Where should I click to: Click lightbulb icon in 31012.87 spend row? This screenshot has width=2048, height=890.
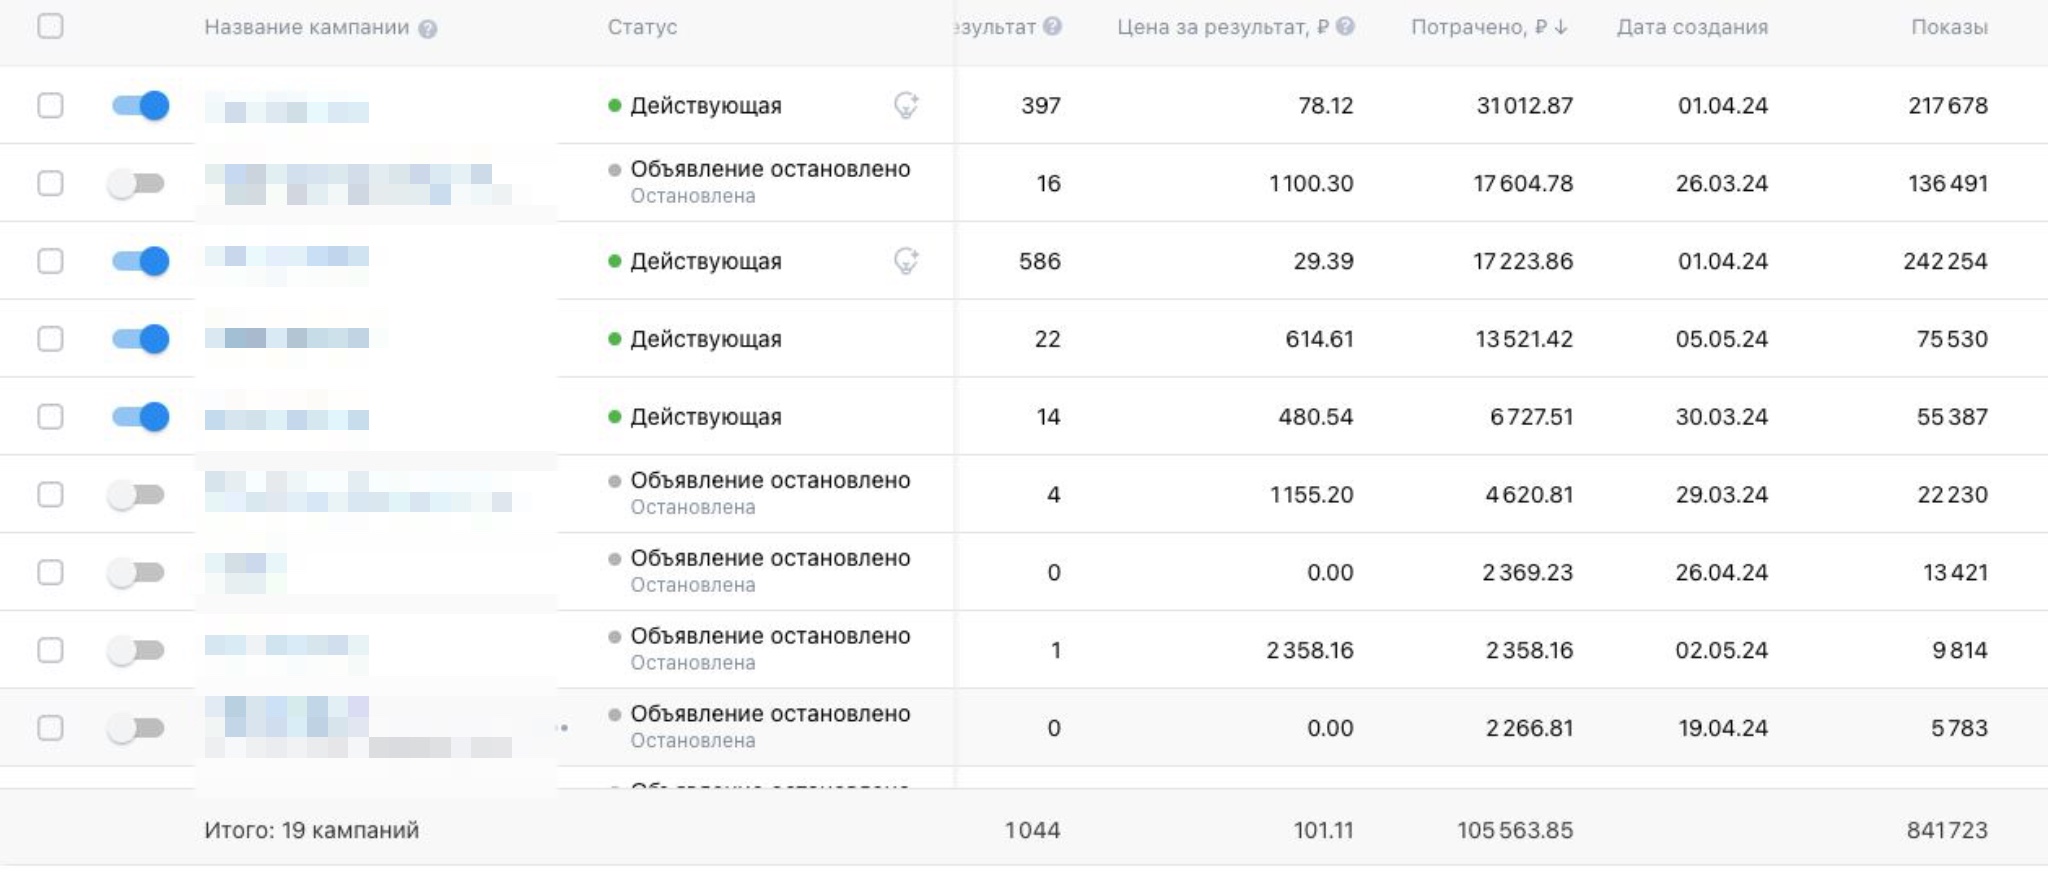click(906, 105)
